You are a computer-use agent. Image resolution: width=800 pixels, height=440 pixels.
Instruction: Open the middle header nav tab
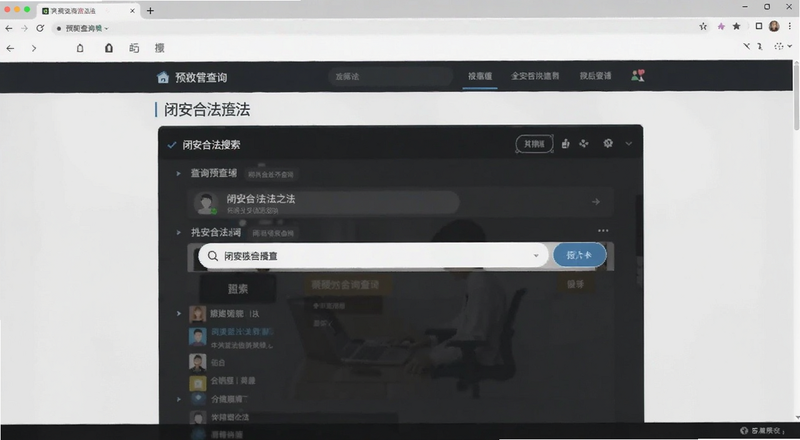(x=535, y=76)
